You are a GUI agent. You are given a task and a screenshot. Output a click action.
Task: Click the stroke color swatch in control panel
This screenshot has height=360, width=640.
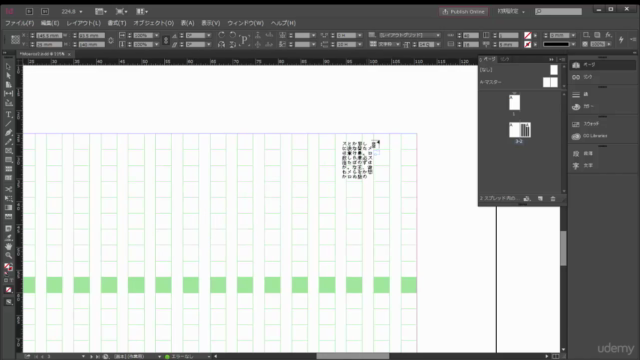pyautogui.click(x=527, y=44)
